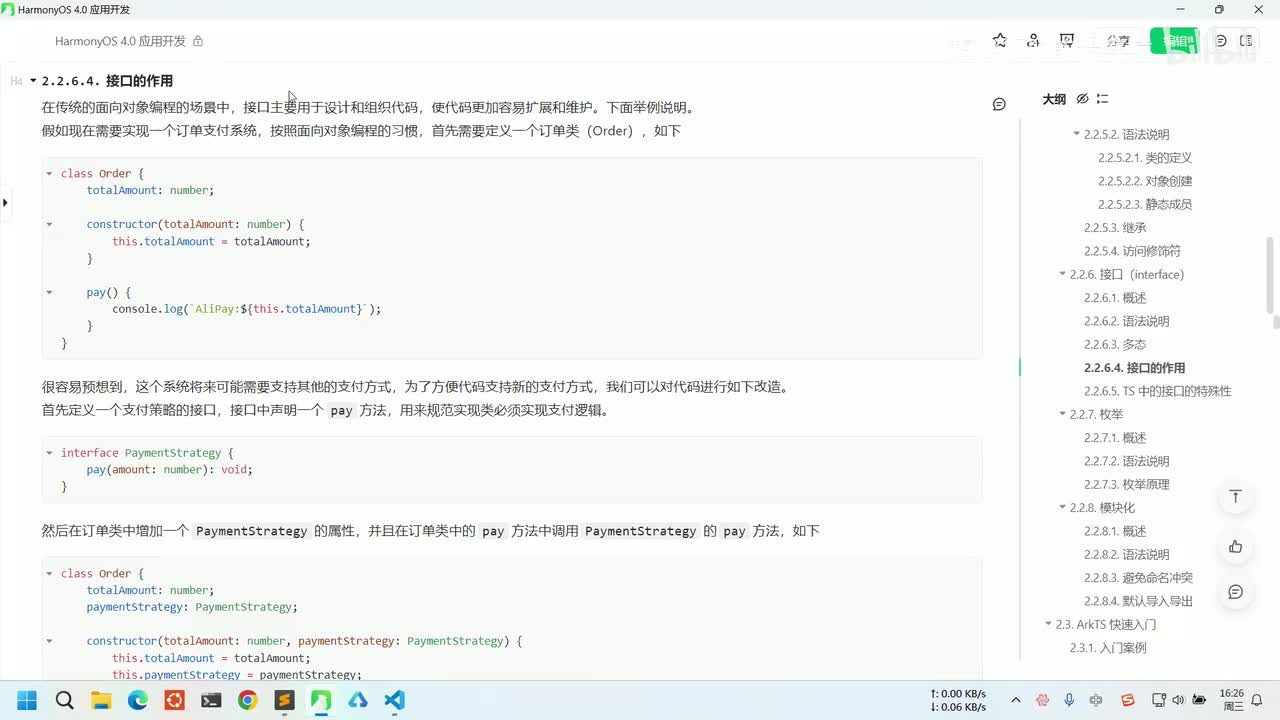This screenshot has width=1280, height=720.
Task: Expand the left sidebar arrow
Action: (5, 203)
